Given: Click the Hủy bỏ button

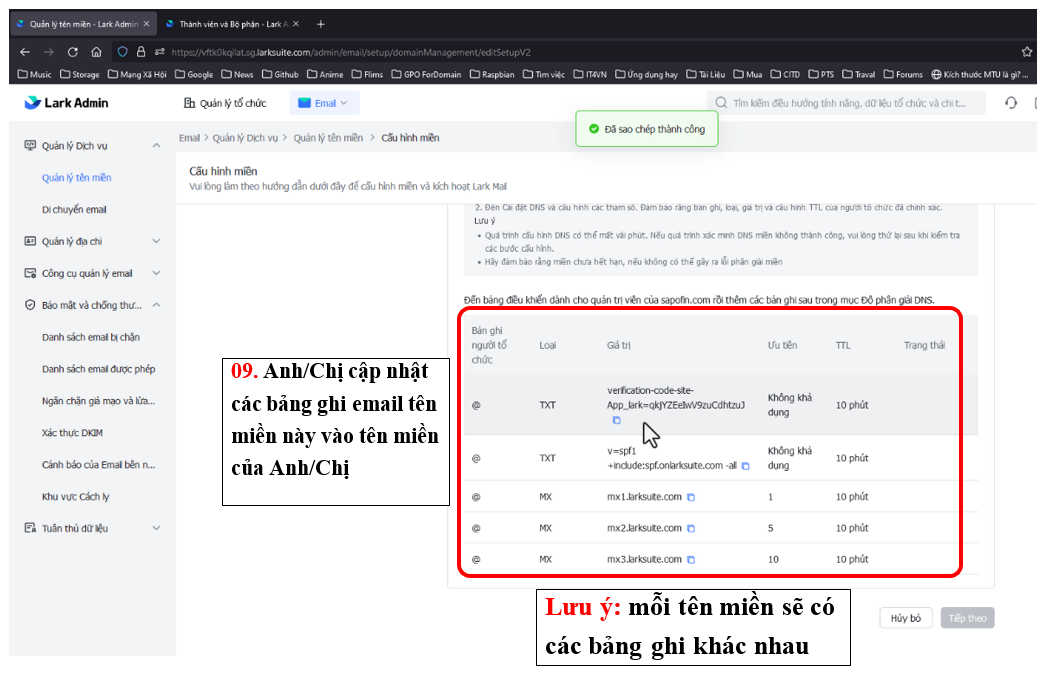Looking at the screenshot, I should 905,618.
